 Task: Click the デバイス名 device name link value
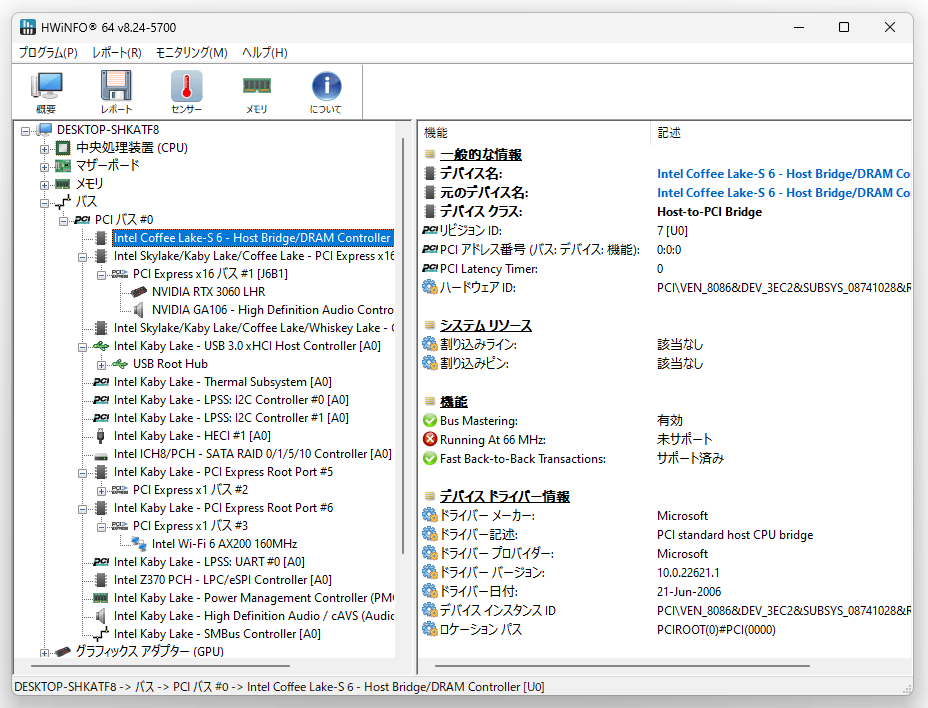(x=784, y=173)
